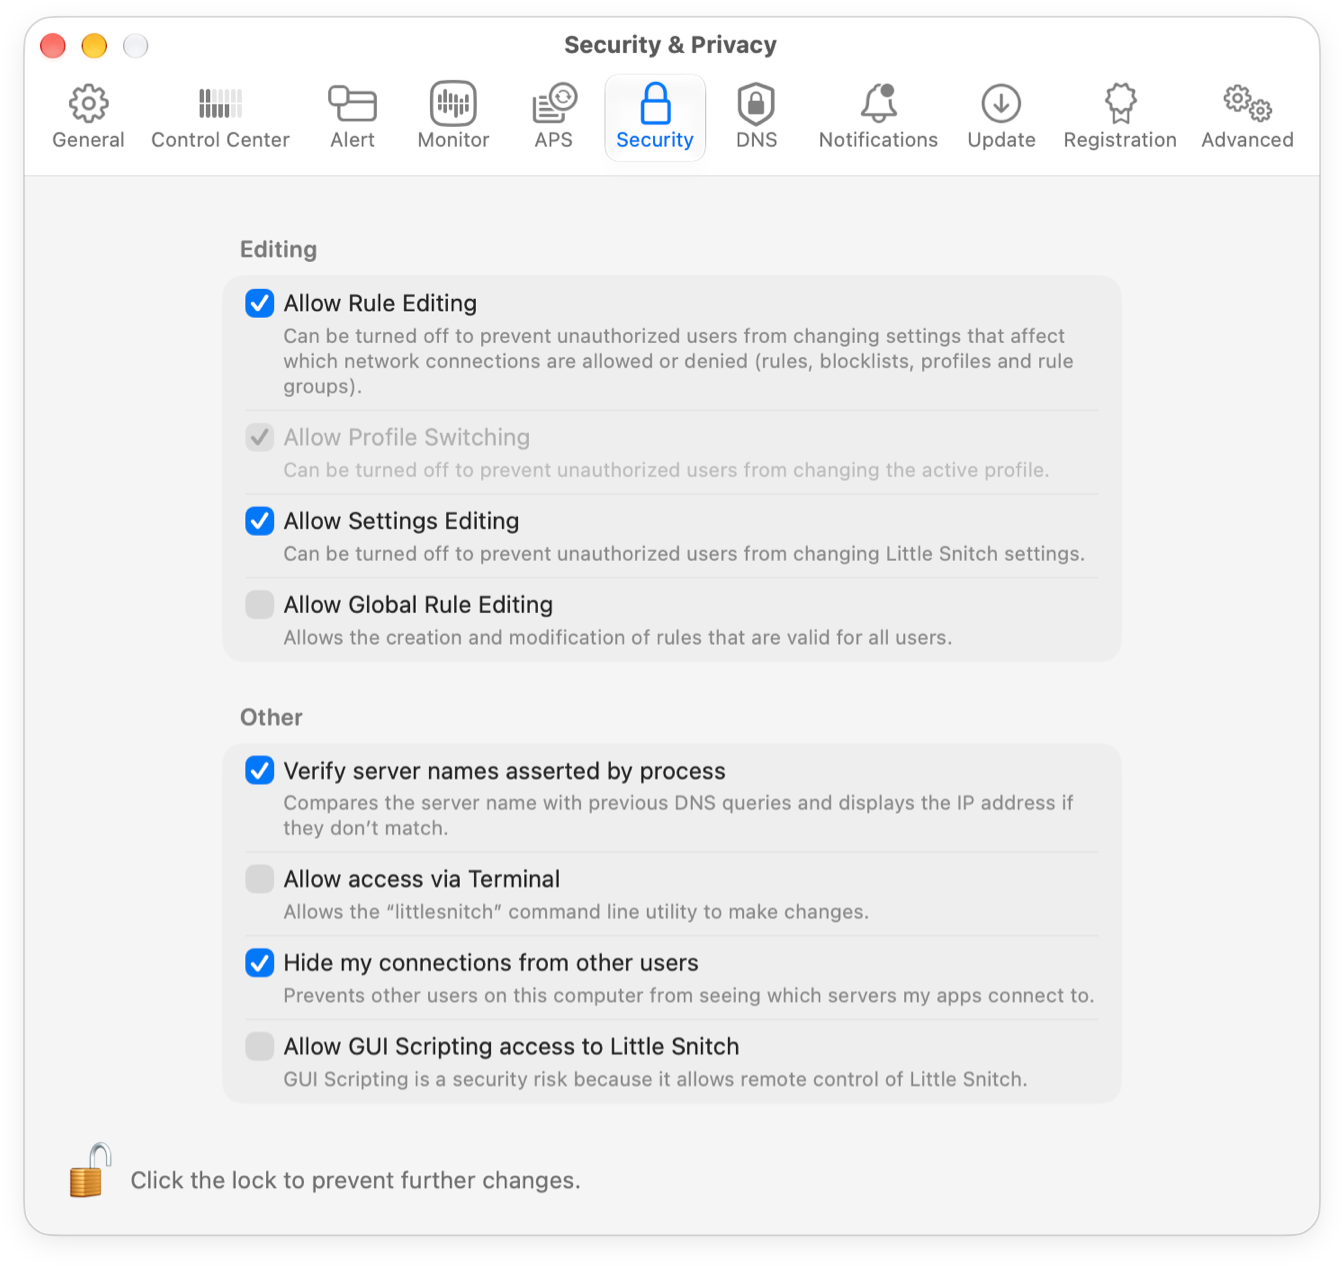Open the Update download icon
The height and width of the screenshot is (1266, 1344).
point(1001,104)
